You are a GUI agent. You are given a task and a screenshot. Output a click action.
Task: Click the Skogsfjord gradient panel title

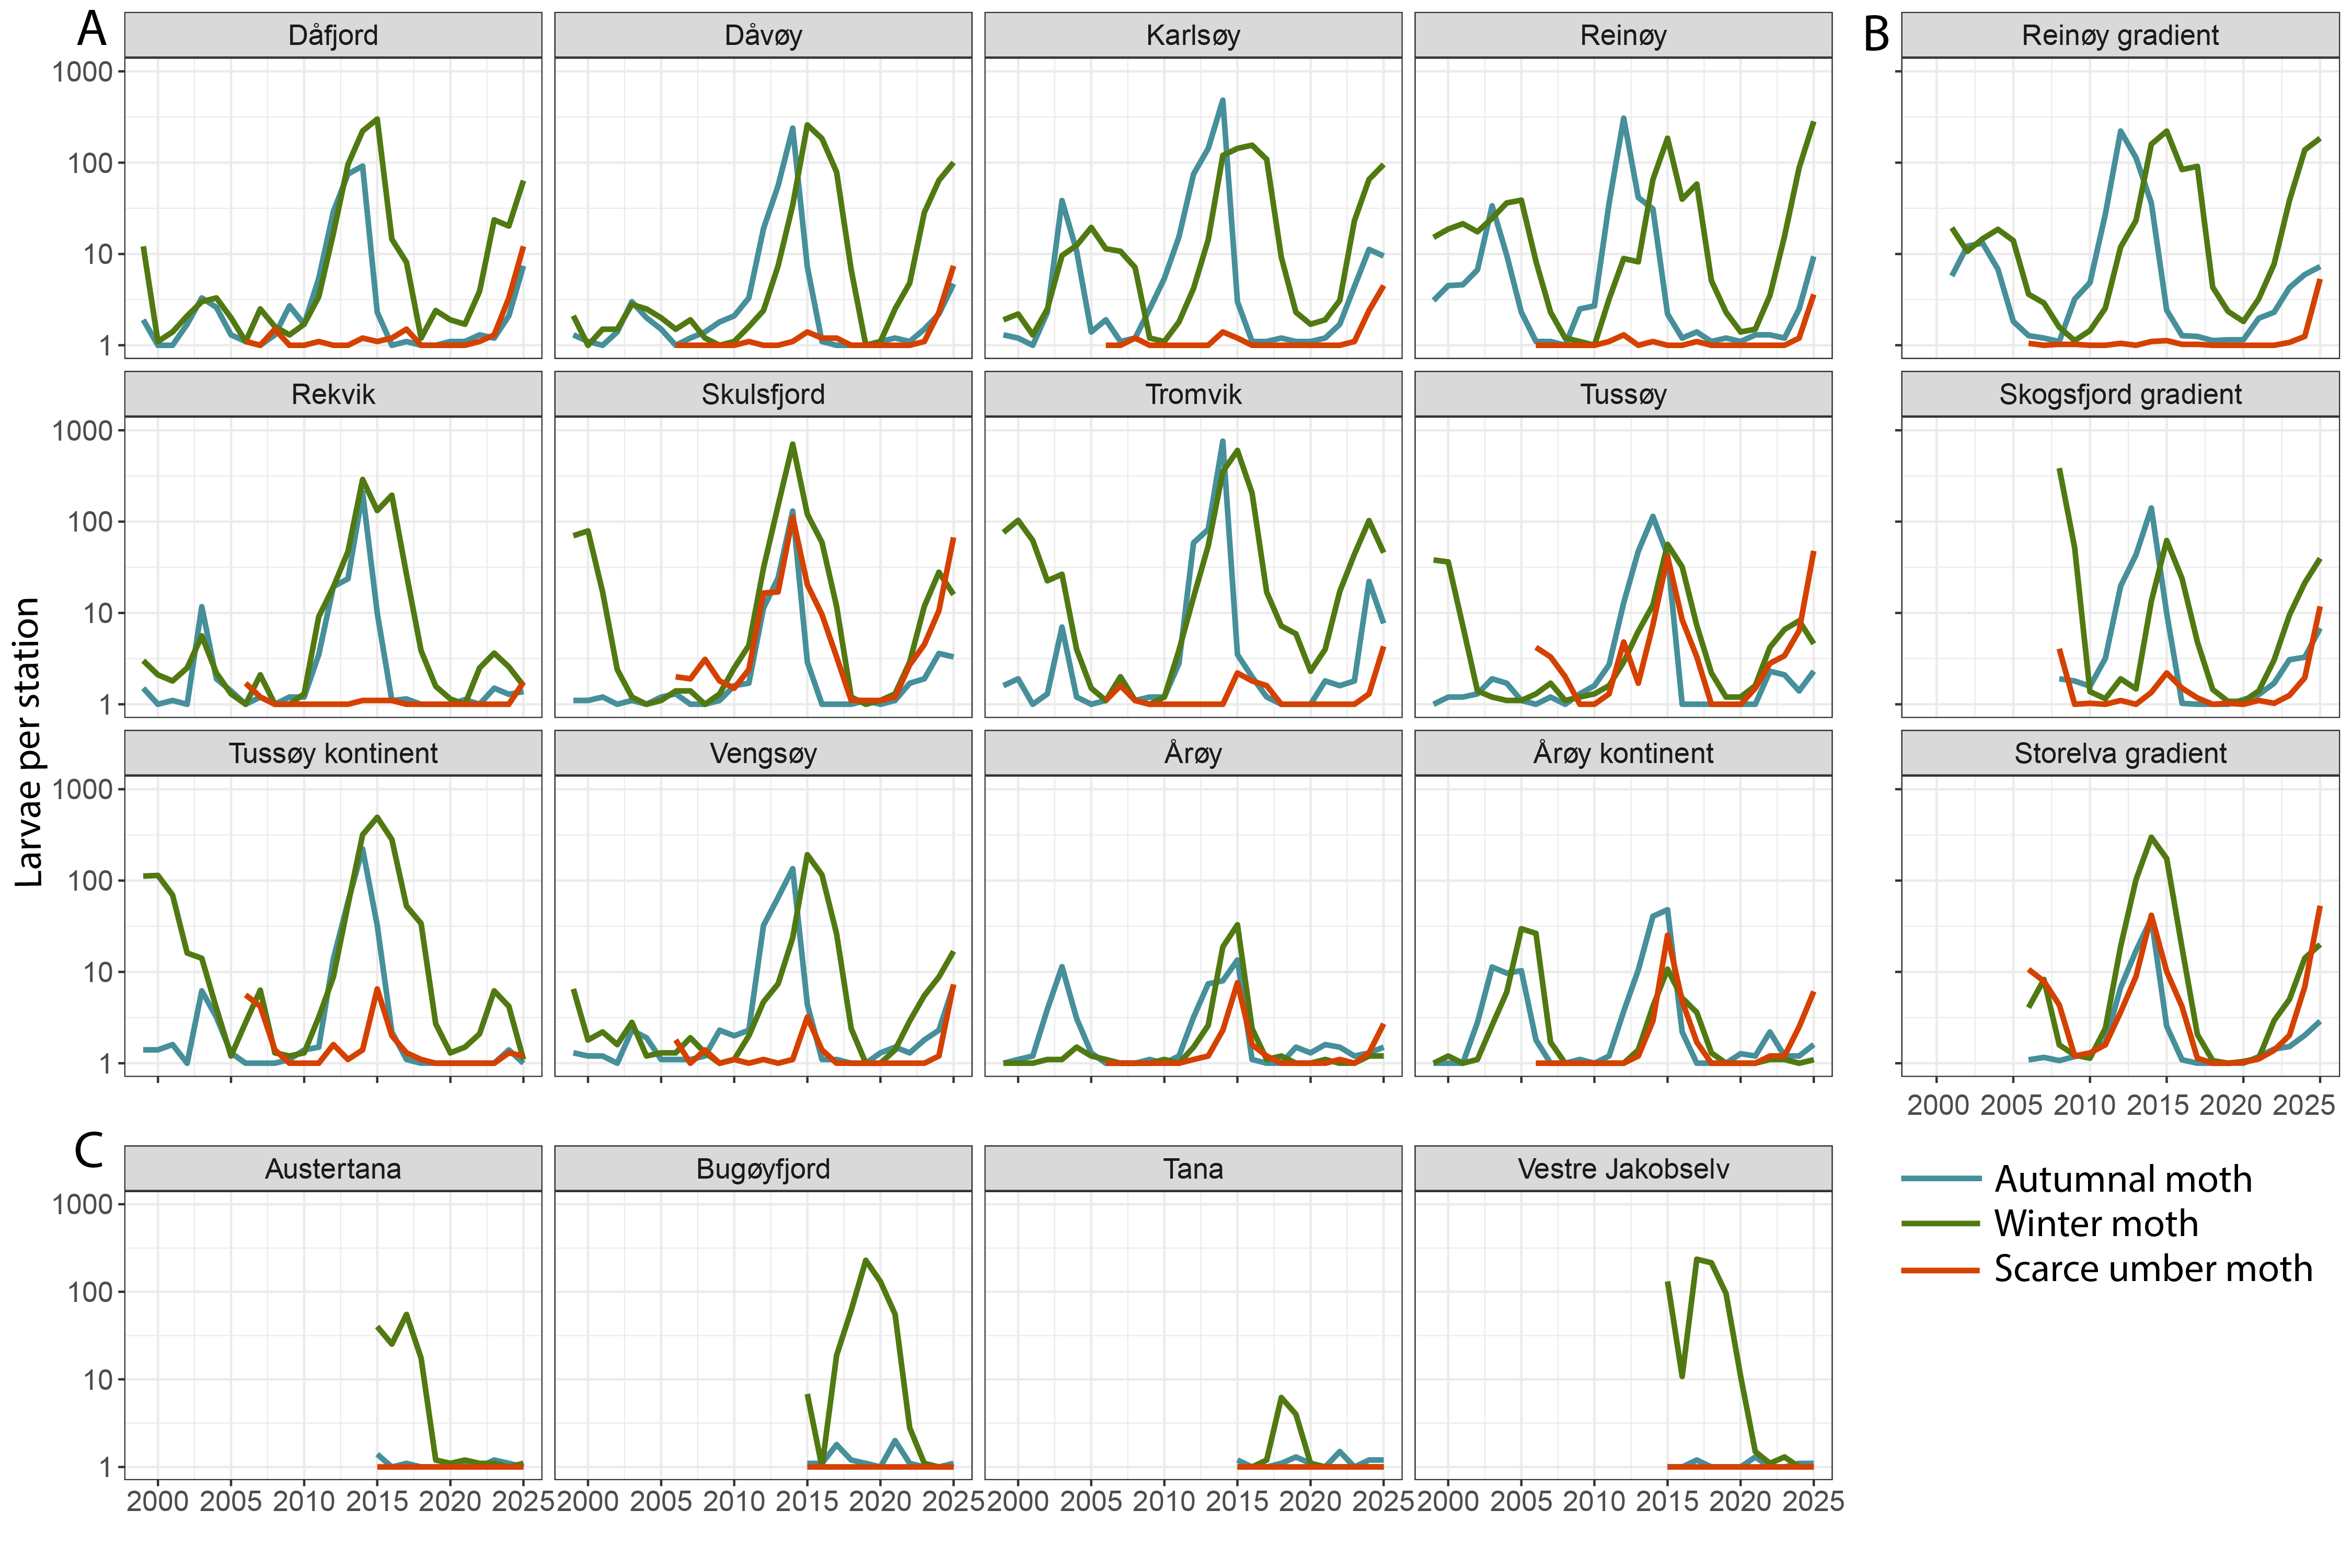click(x=2120, y=394)
